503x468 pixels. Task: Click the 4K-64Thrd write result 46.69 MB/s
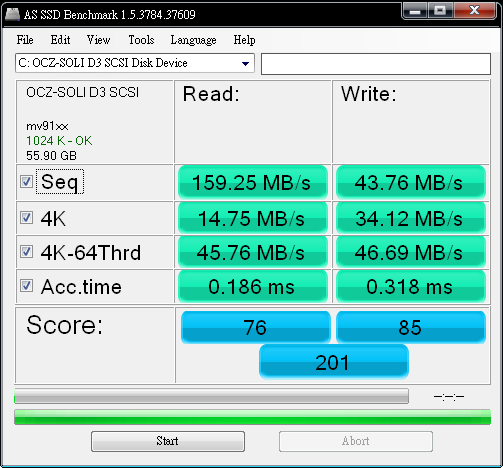[x=411, y=252]
